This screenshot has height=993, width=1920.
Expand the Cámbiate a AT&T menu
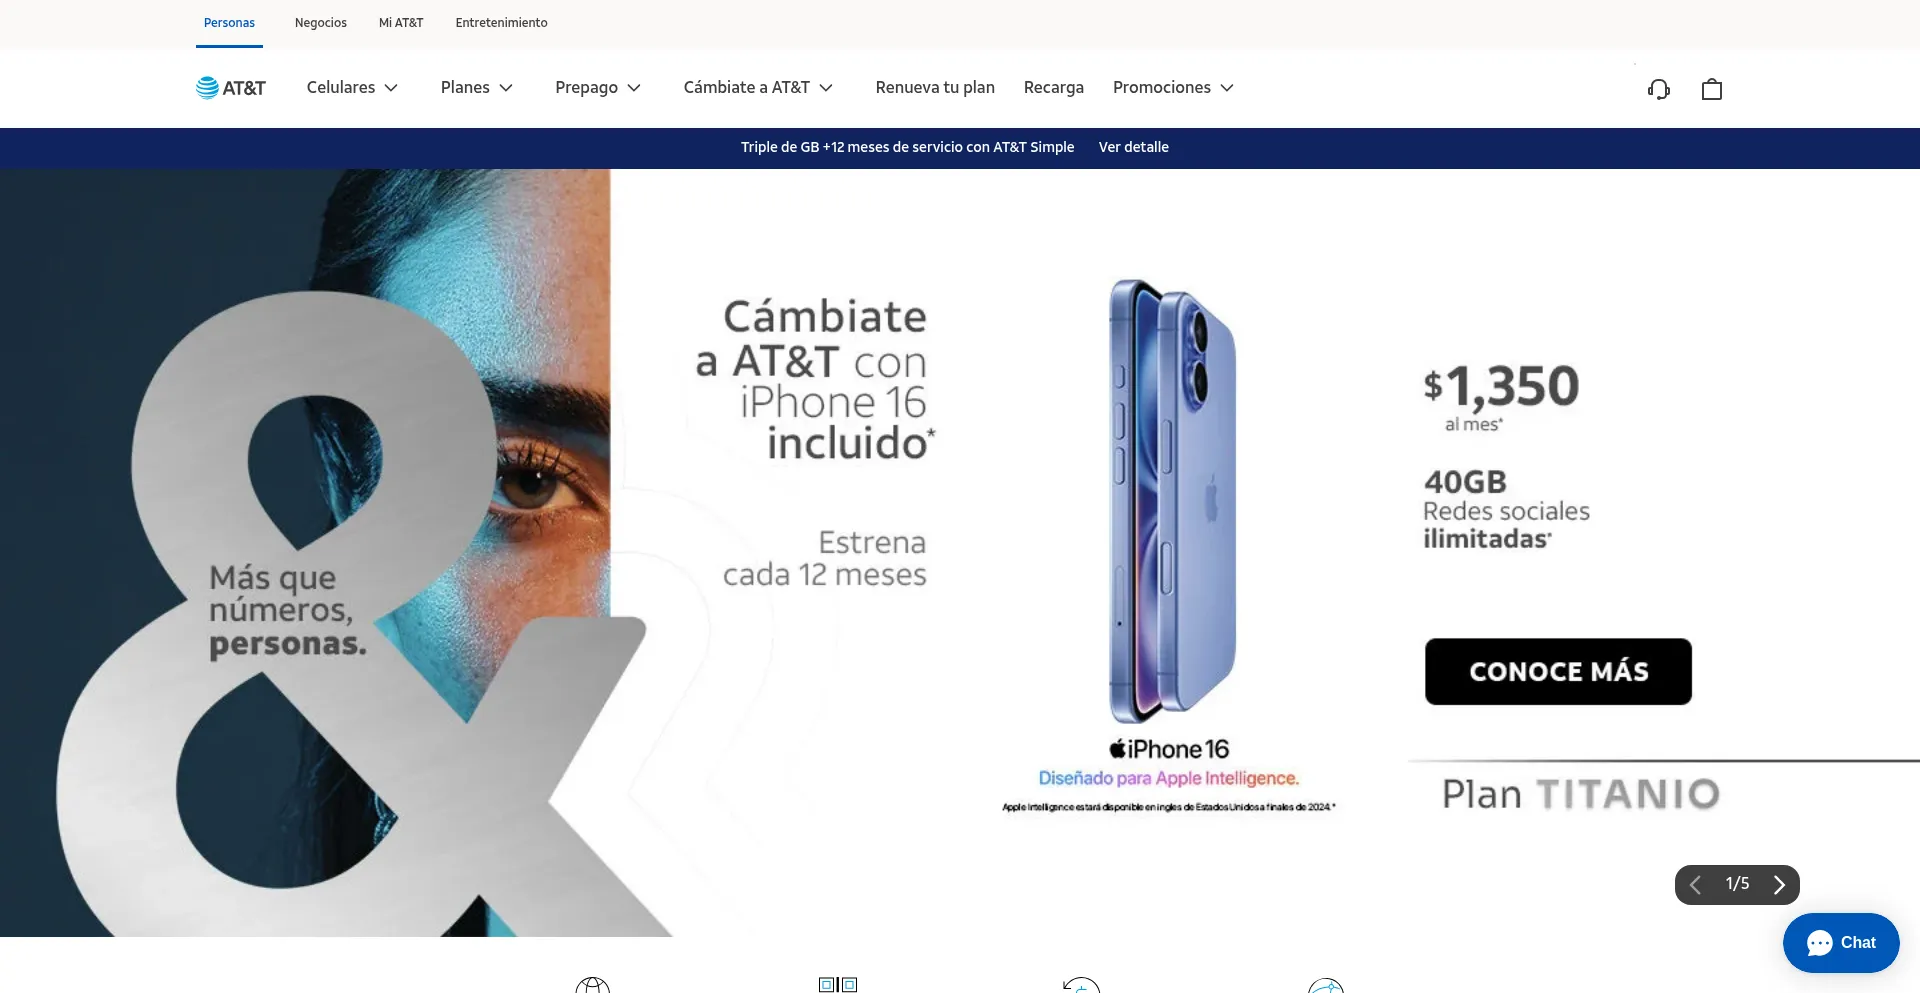758,88
